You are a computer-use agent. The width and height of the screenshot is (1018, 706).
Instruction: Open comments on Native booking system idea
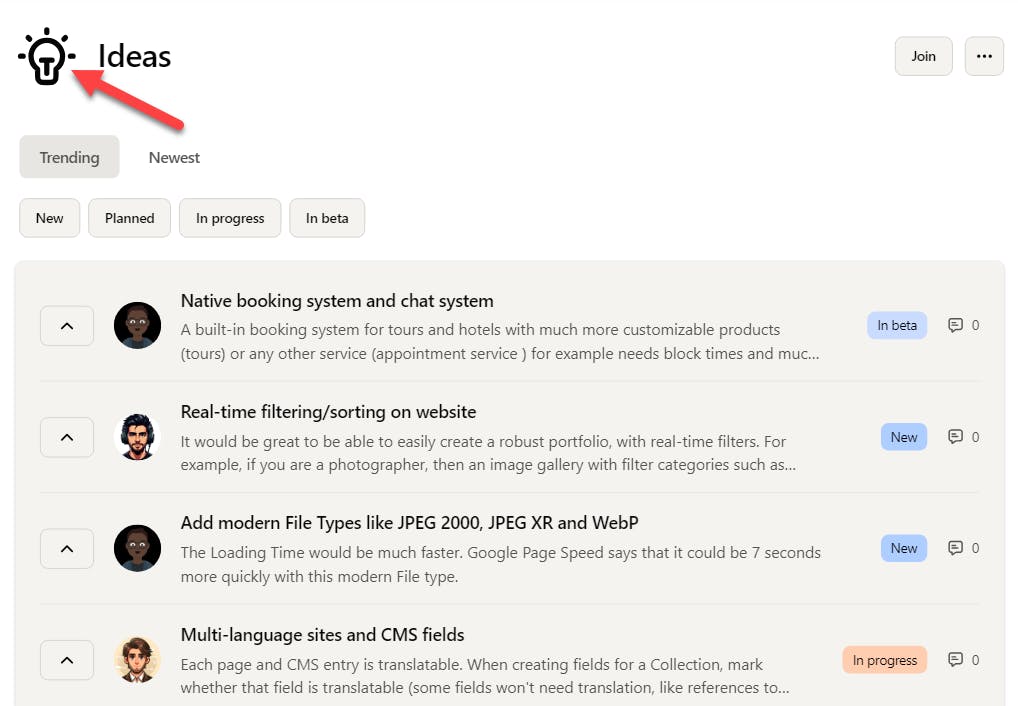pyautogui.click(x=963, y=325)
